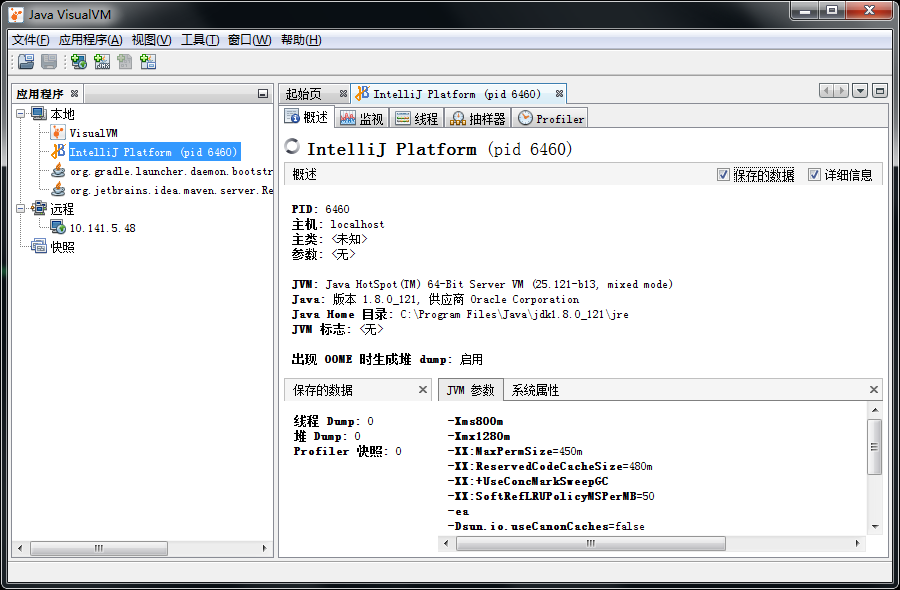Close the 保存的数据 panel
Screen dimensions: 900x590
[422, 390]
